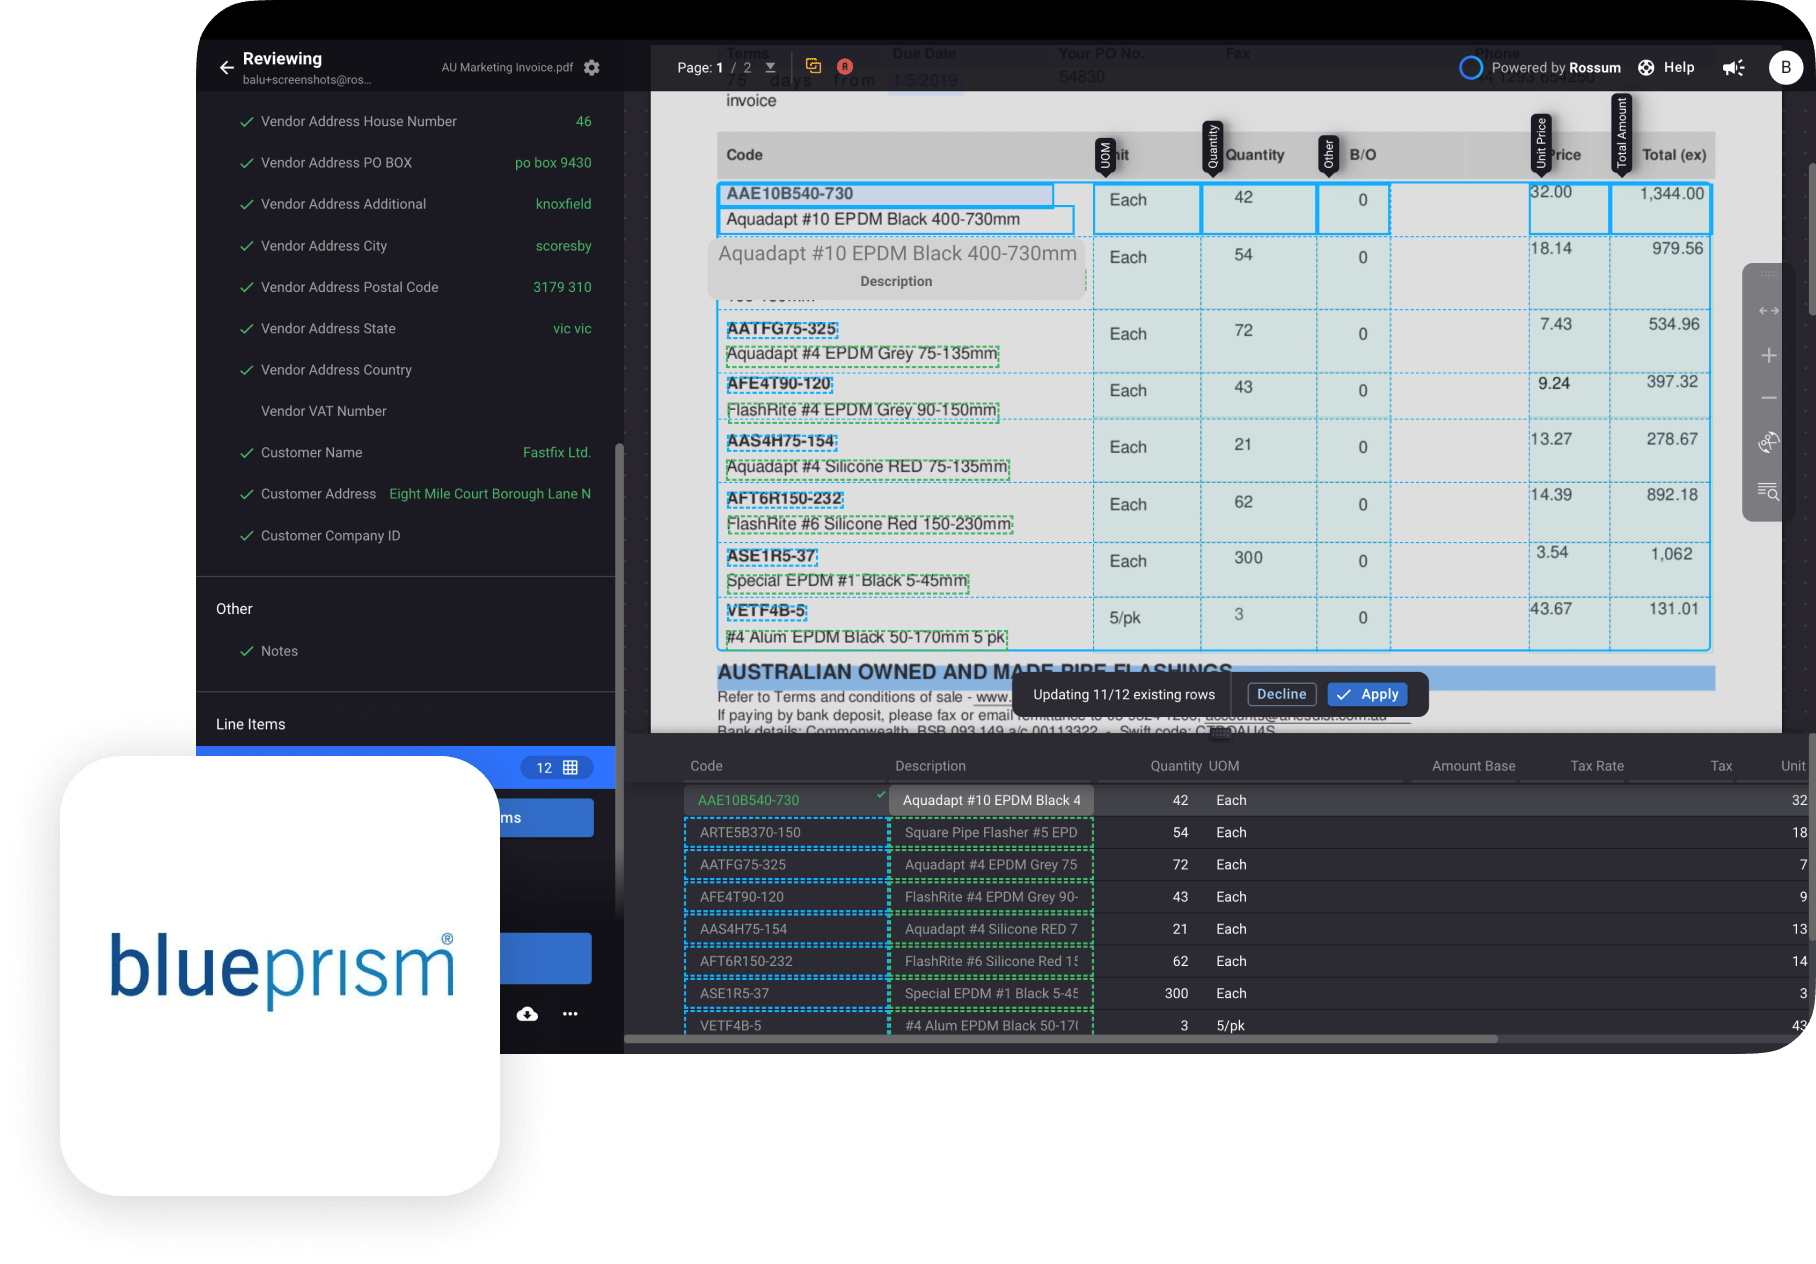The width and height of the screenshot is (1816, 1264).
Task: Click the cloud download icon
Action: point(527,1014)
